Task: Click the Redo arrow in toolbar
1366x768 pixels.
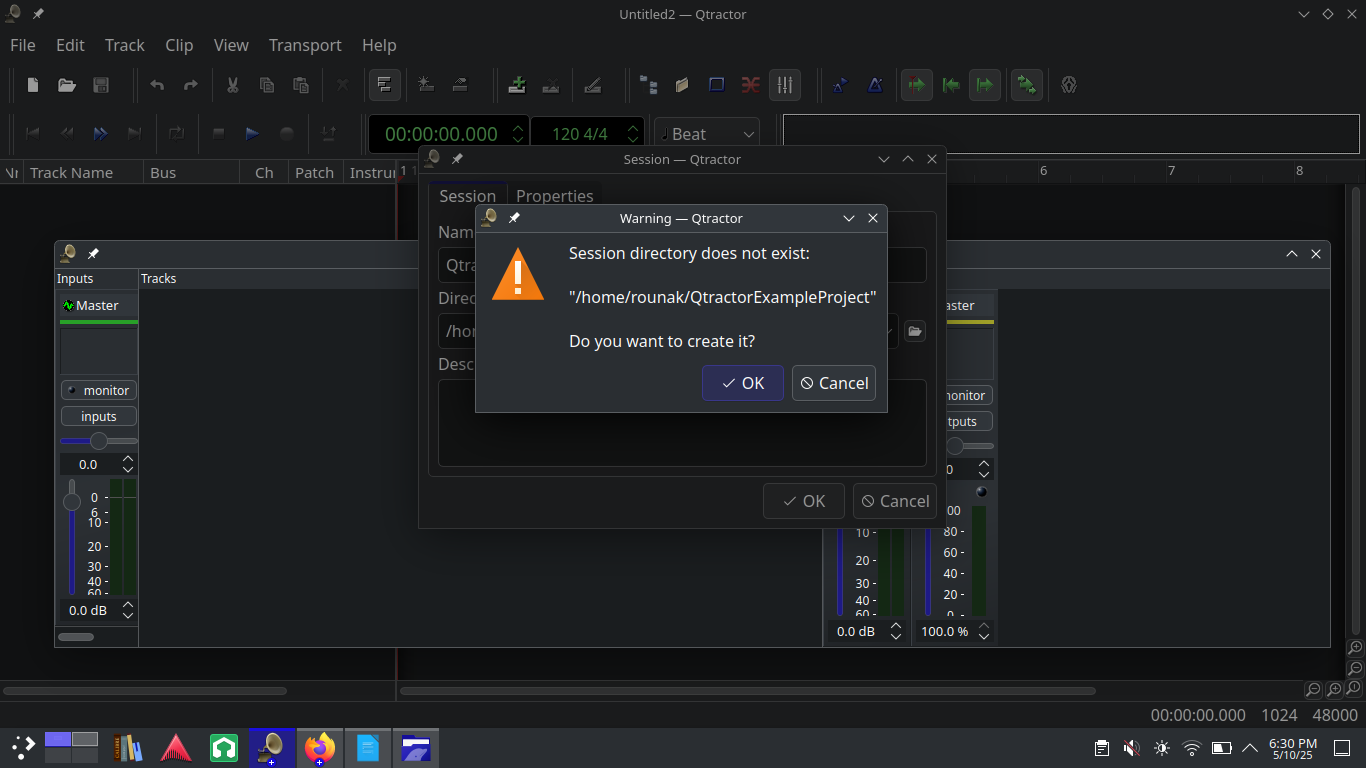Action: coord(190,85)
